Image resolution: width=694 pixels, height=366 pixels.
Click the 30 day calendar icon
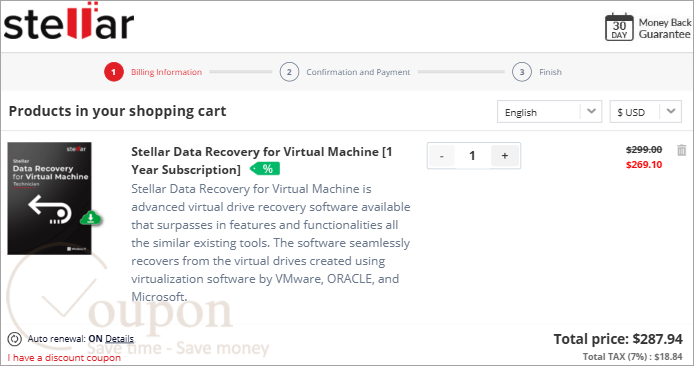[619, 27]
